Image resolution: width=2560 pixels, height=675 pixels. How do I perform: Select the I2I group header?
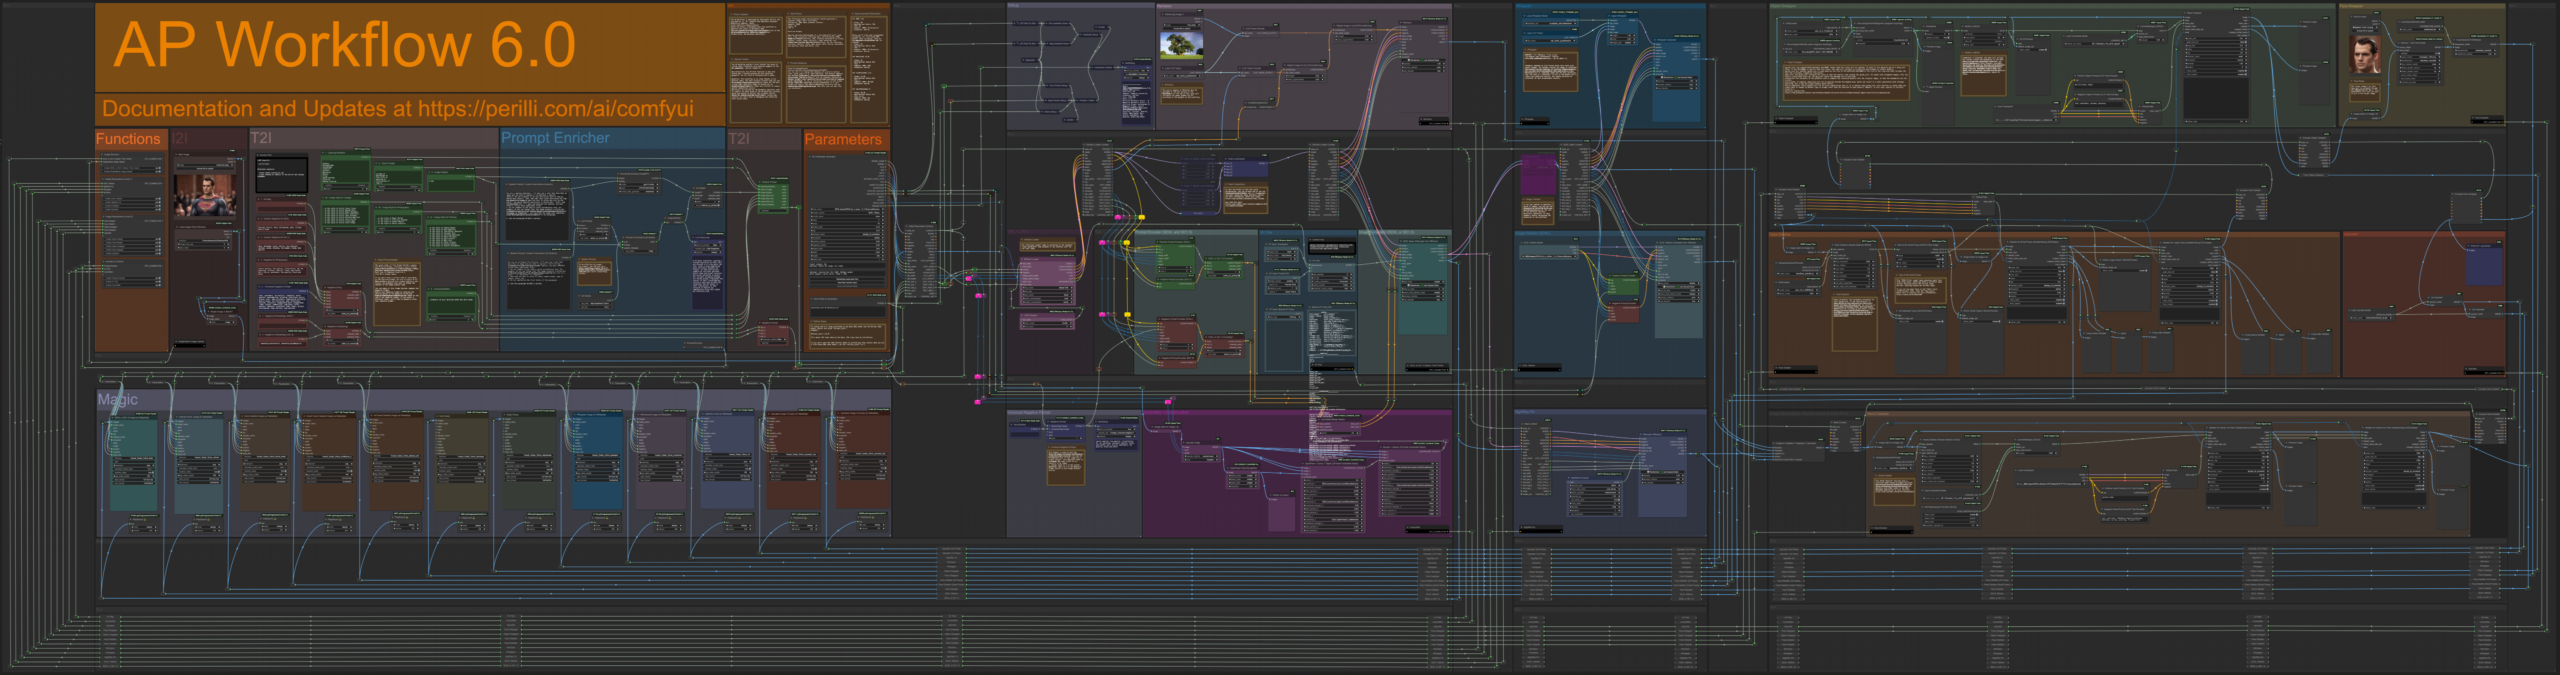click(181, 138)
